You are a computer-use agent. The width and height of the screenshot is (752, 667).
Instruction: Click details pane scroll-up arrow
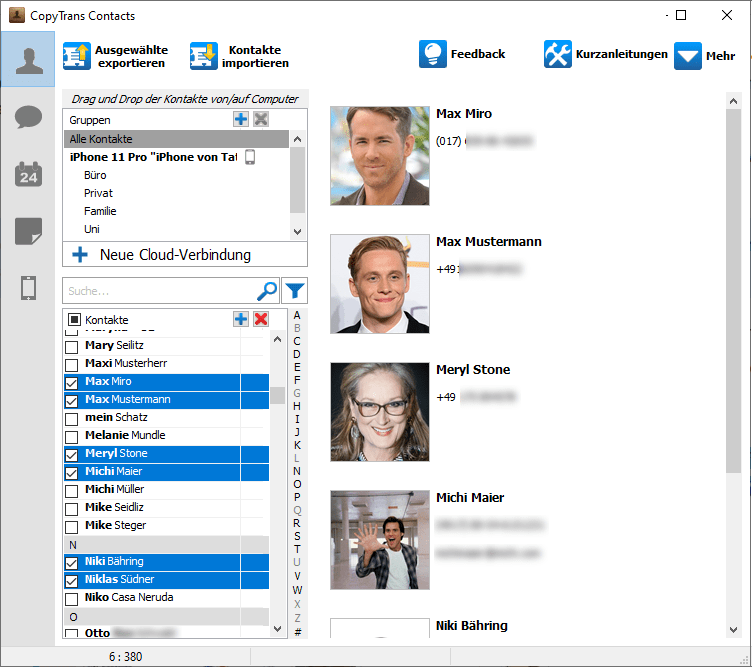click(733, 101)
